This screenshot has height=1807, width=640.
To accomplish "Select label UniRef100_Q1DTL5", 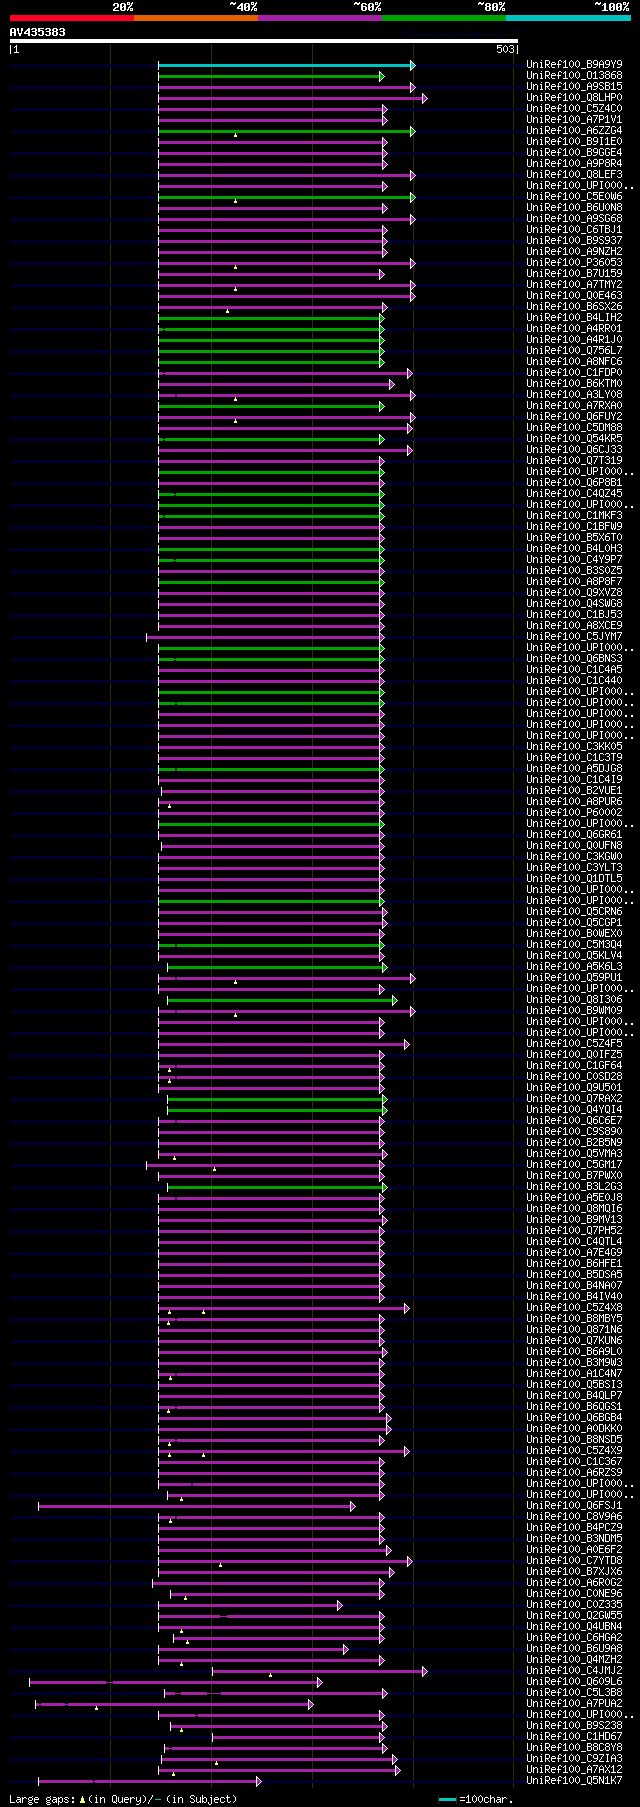I will pos(574,879).
